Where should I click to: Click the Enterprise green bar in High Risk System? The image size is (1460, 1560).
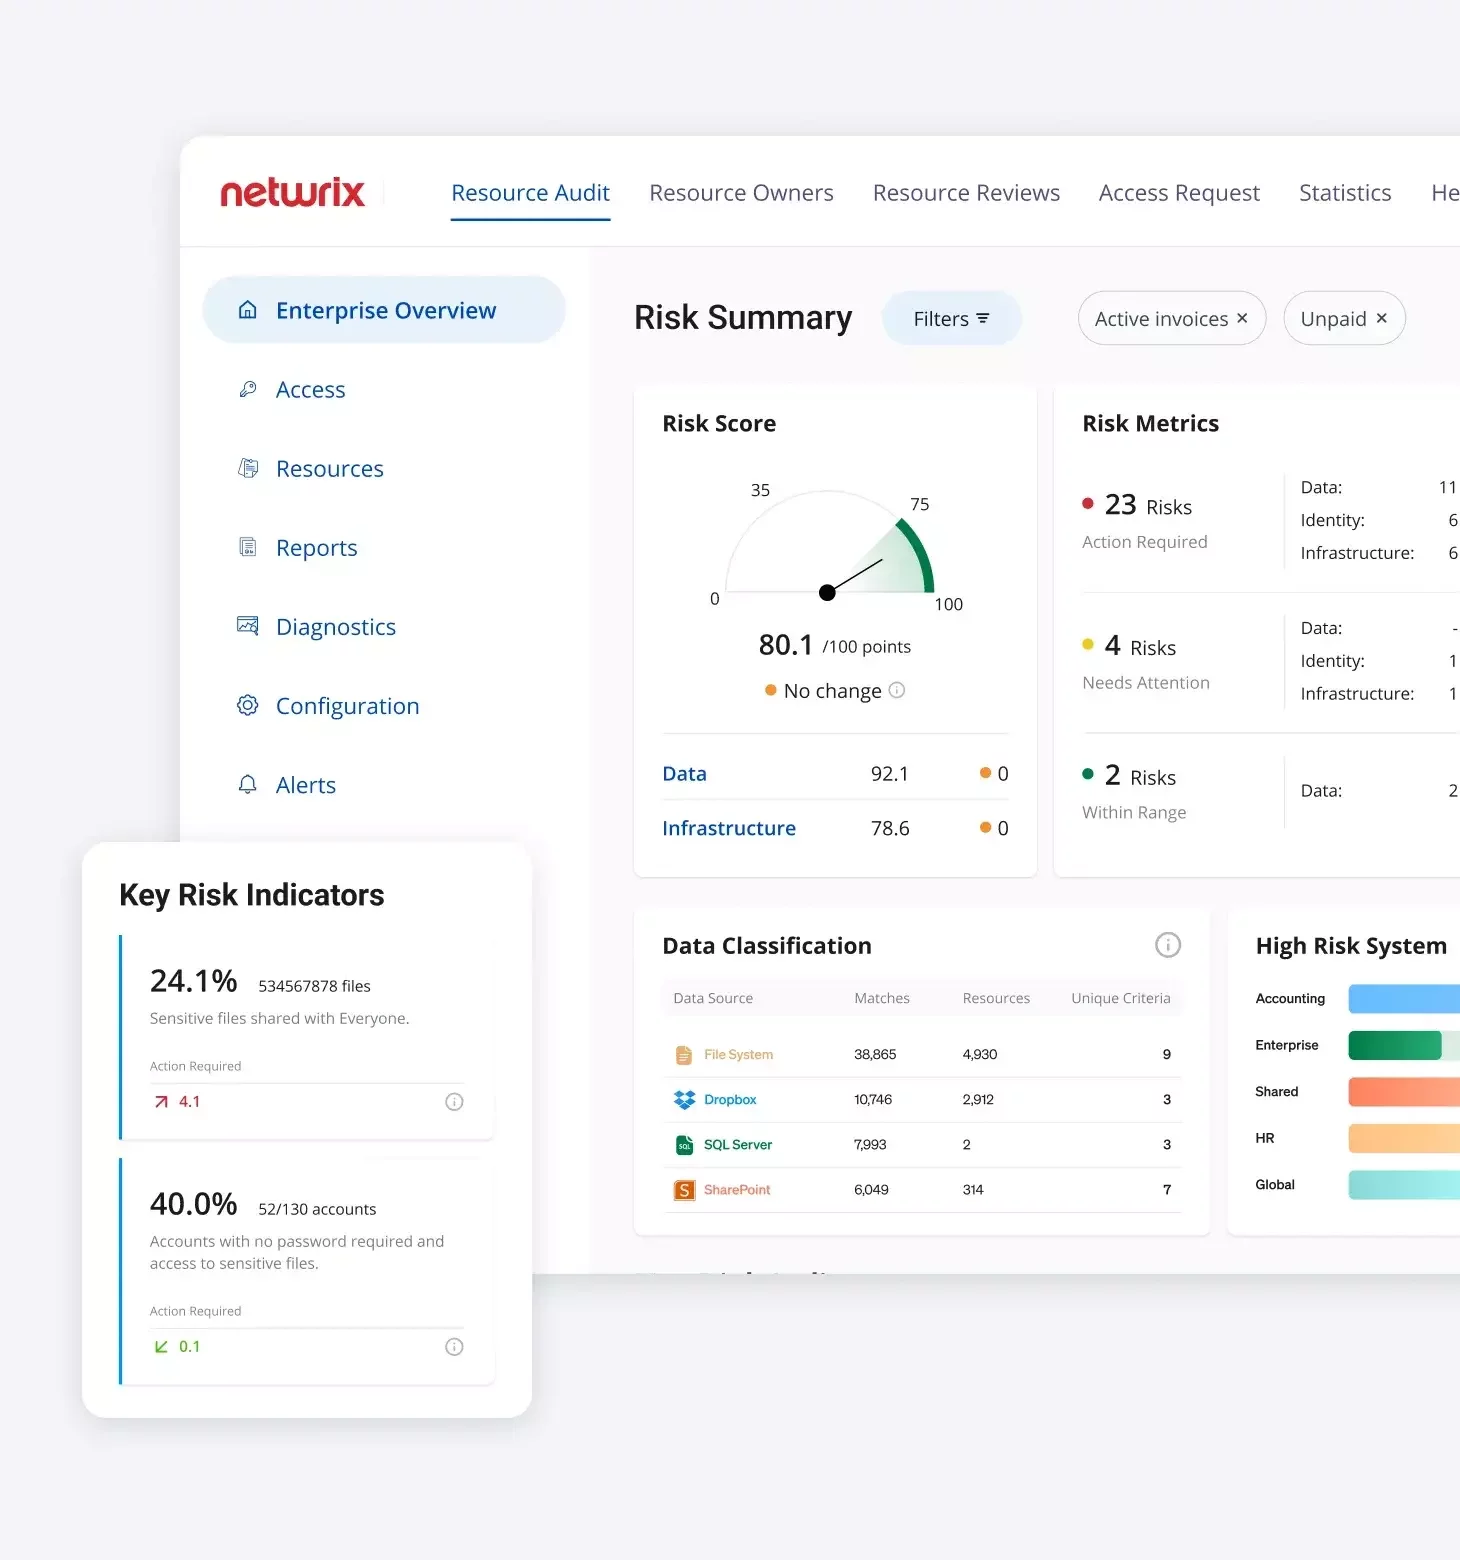(x=1394, y=1045)
